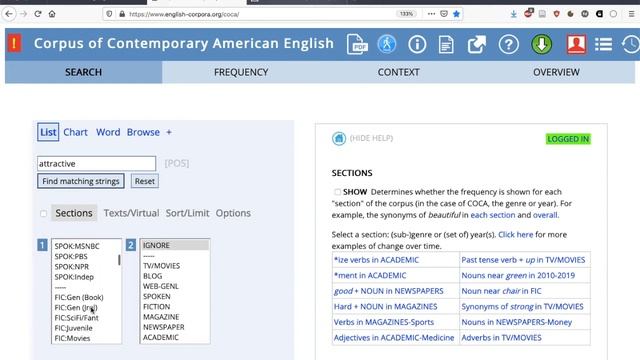Viewport: 640px width, 360px height.
Task: Toggle the Sections checkbox
Action: [x=43, y=213]
